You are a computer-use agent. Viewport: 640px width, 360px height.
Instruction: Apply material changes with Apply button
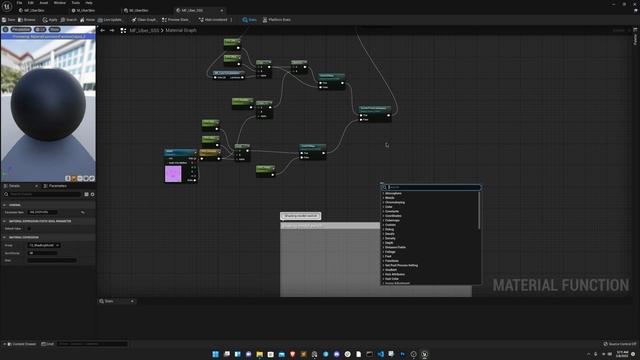click(x=50, y=20)
